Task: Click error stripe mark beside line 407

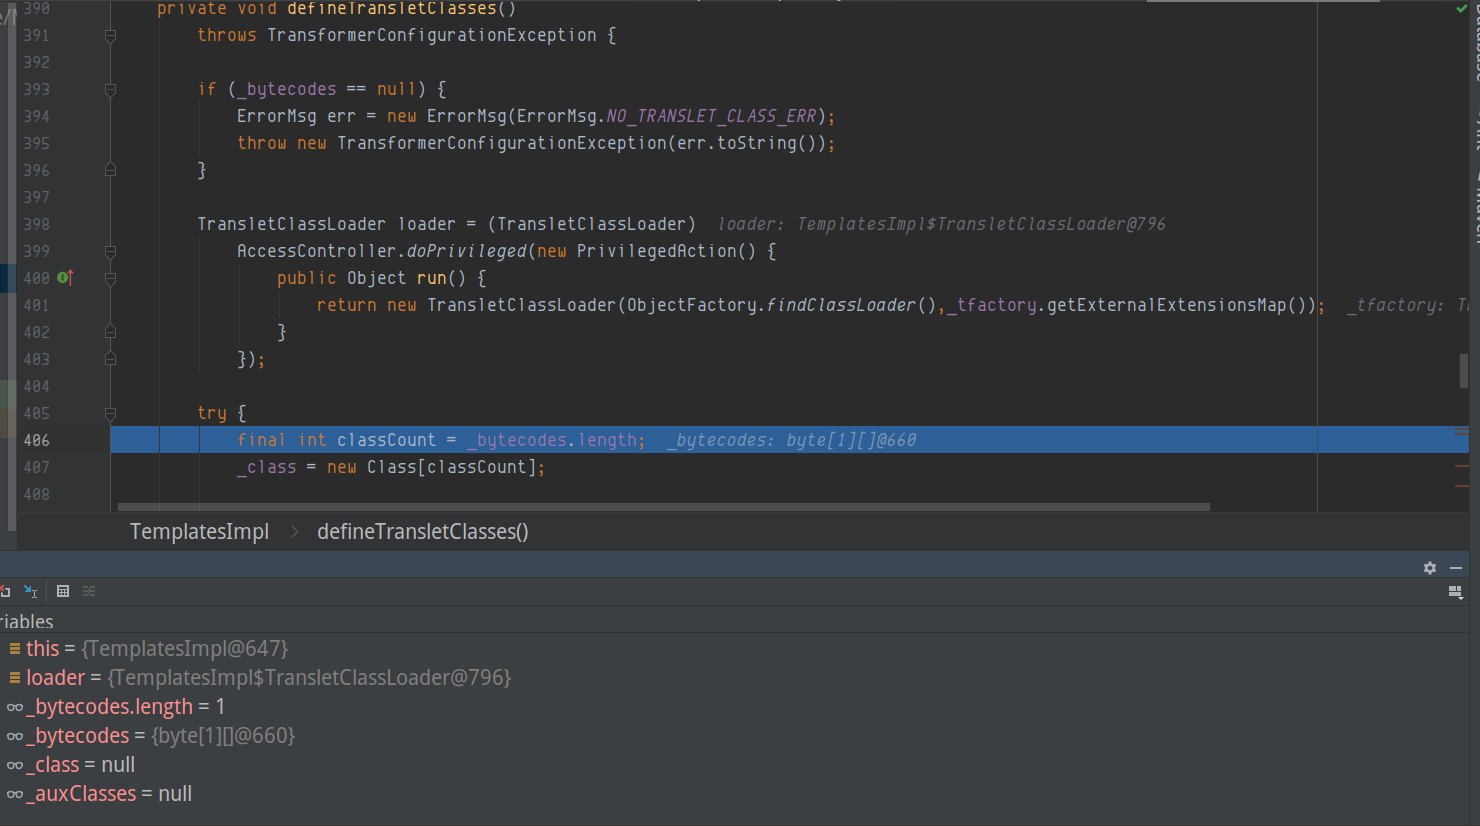Action: 1462,466
